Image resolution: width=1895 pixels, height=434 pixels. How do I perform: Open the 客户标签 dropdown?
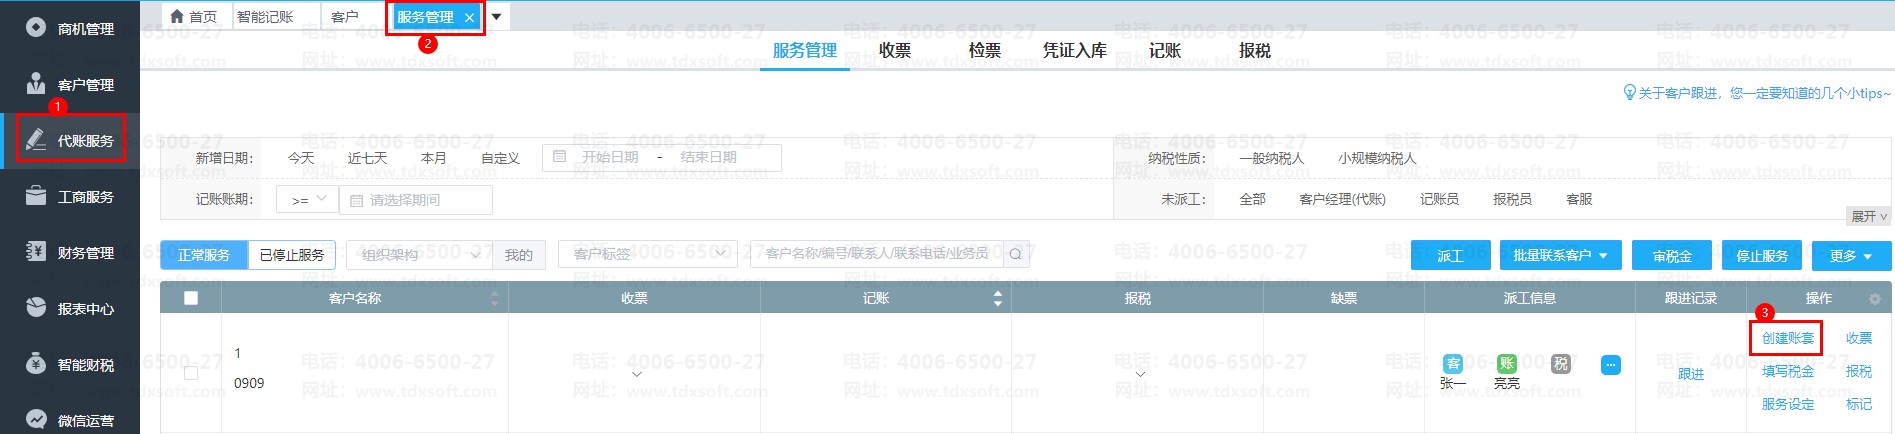coord(647,255)
